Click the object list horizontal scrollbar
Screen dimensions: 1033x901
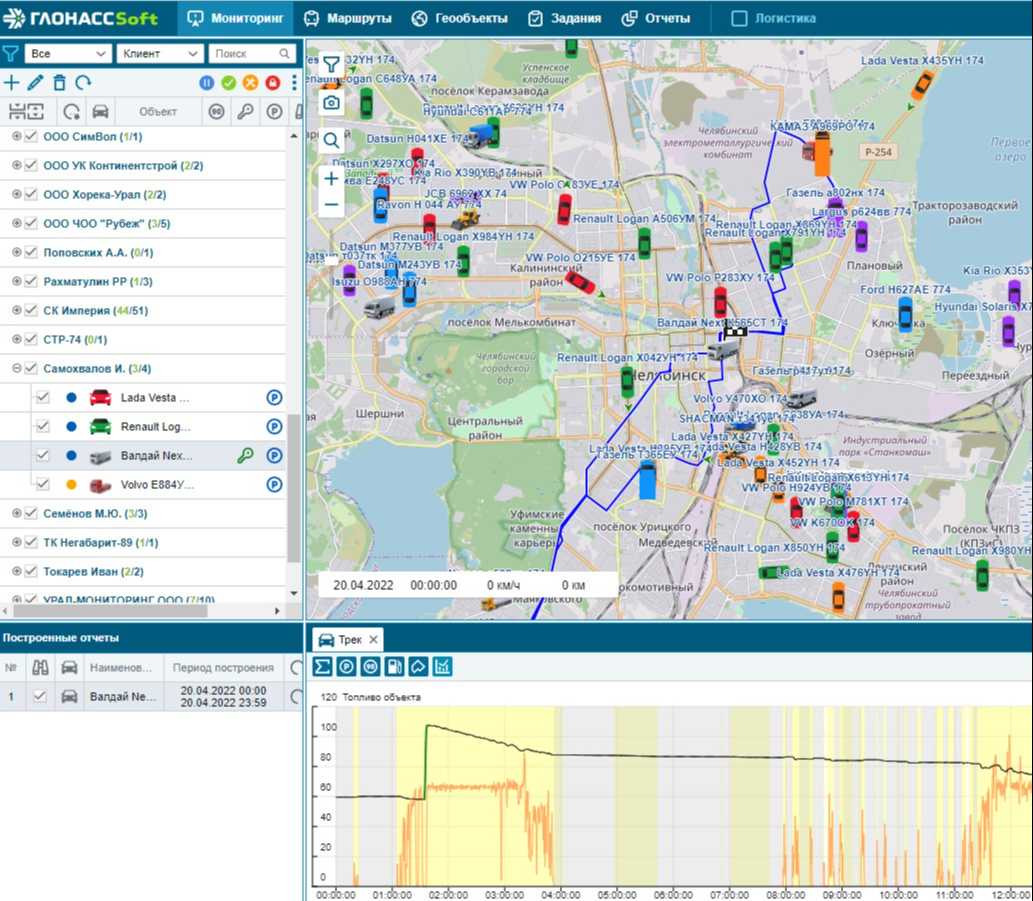point(109,611)
